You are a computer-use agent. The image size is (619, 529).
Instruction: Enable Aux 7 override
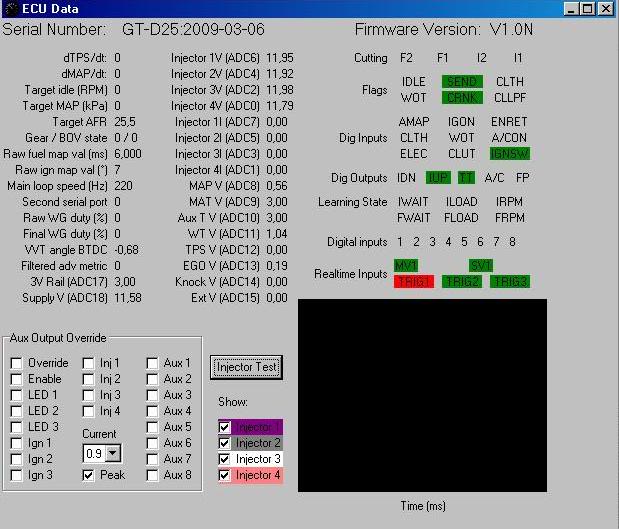(x=152, y=459)
